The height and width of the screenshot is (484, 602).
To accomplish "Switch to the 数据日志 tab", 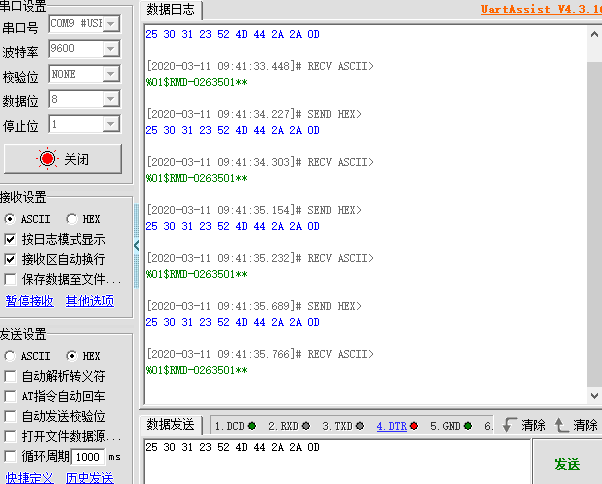I will (171, 10).
